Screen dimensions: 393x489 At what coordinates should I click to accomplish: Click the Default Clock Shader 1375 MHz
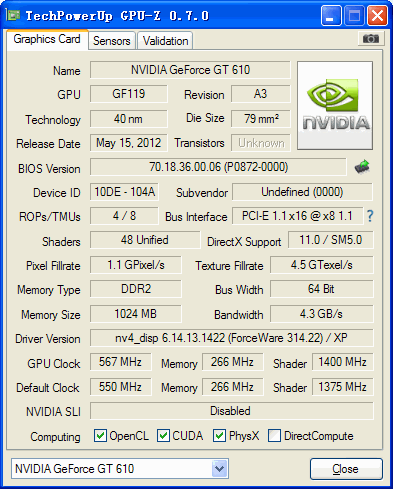pyautogui.click(x=343, y=387)
